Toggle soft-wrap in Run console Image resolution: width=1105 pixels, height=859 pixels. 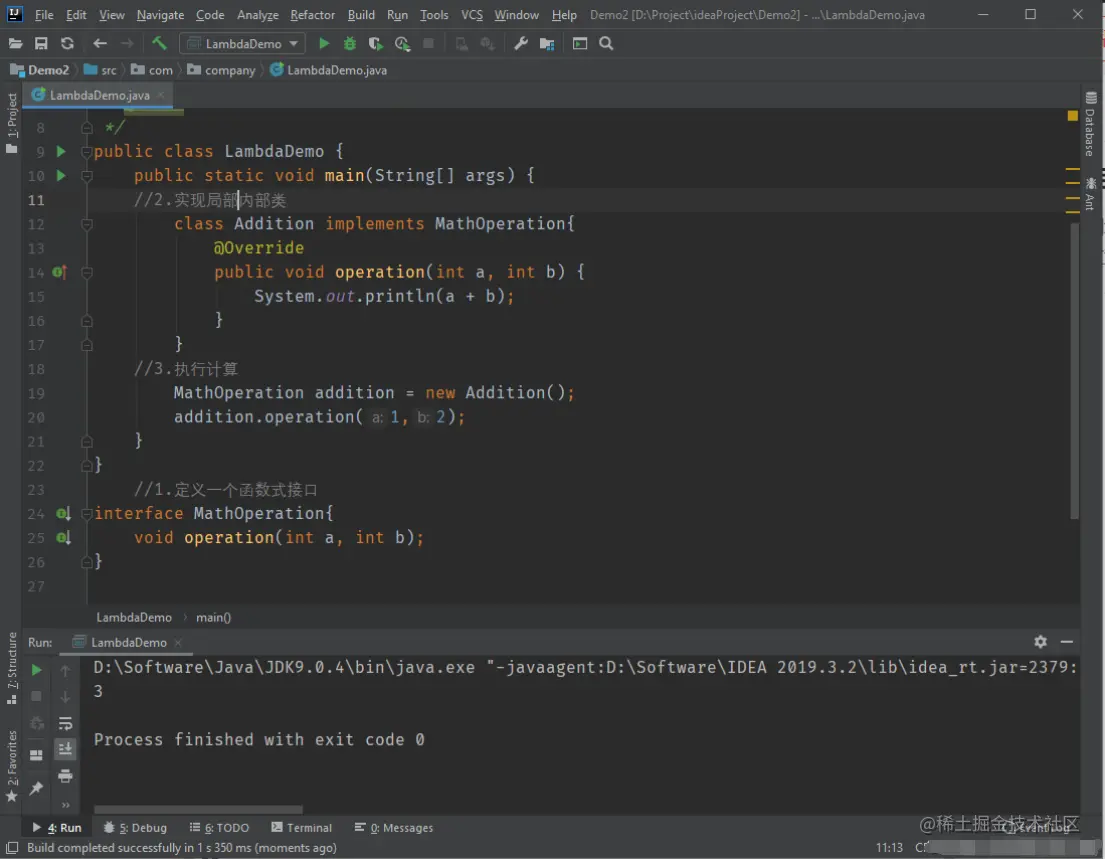(66, 724)
